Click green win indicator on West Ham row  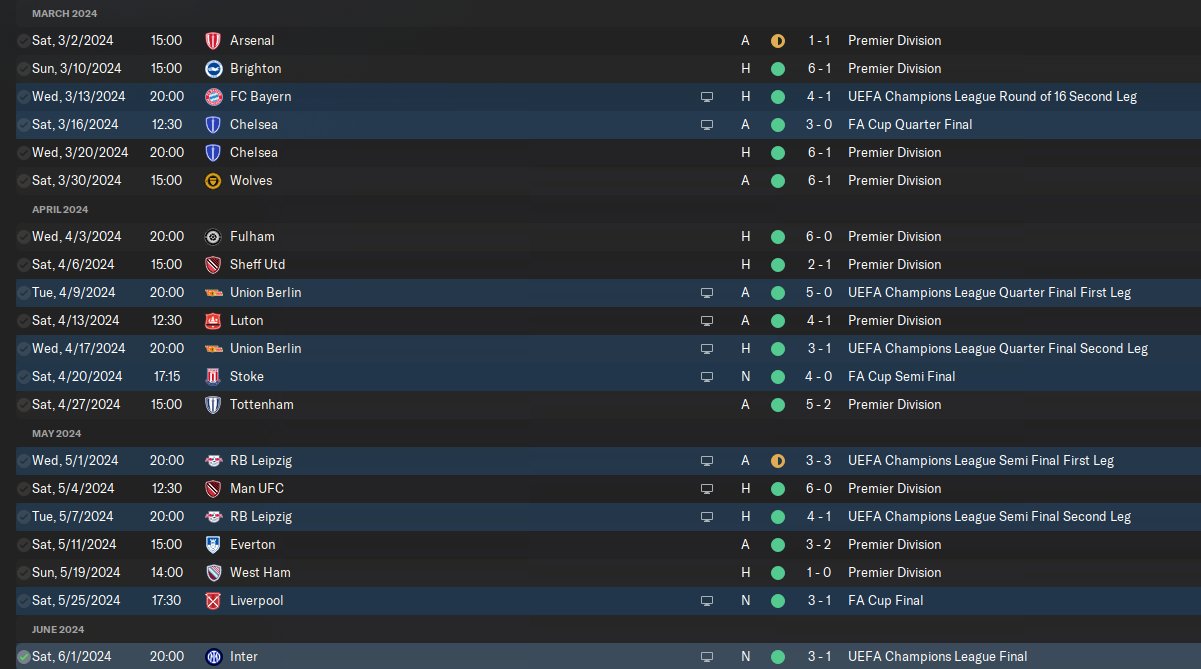(x=778, y=573)
